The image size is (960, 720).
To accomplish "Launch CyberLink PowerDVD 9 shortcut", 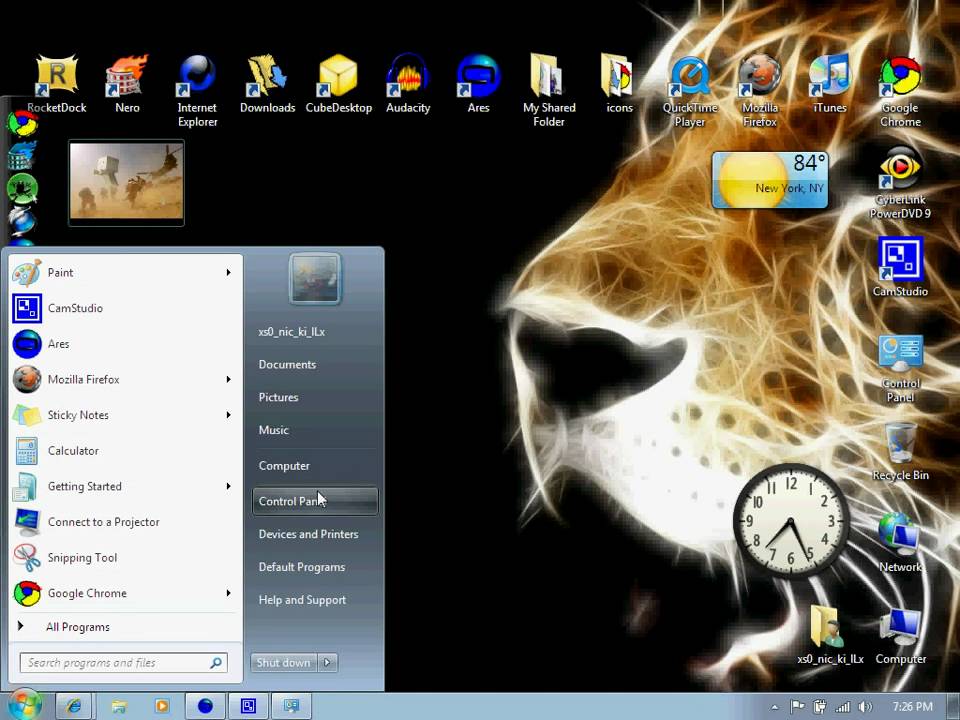I will [900, 182].
